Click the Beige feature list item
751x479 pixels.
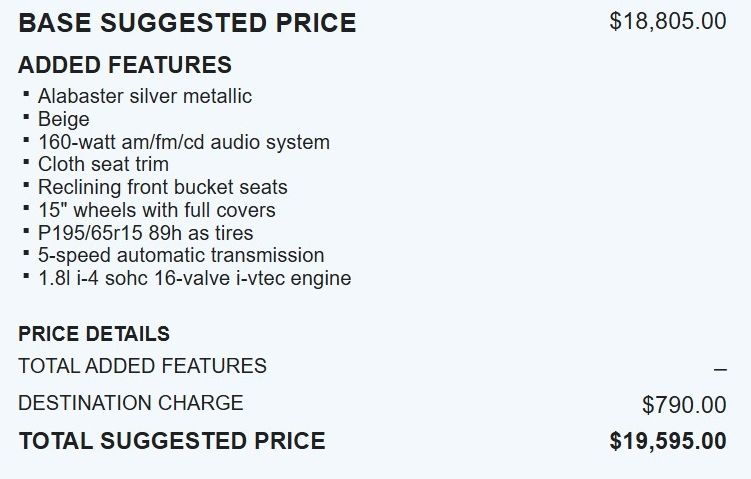(x=63, y=119)
